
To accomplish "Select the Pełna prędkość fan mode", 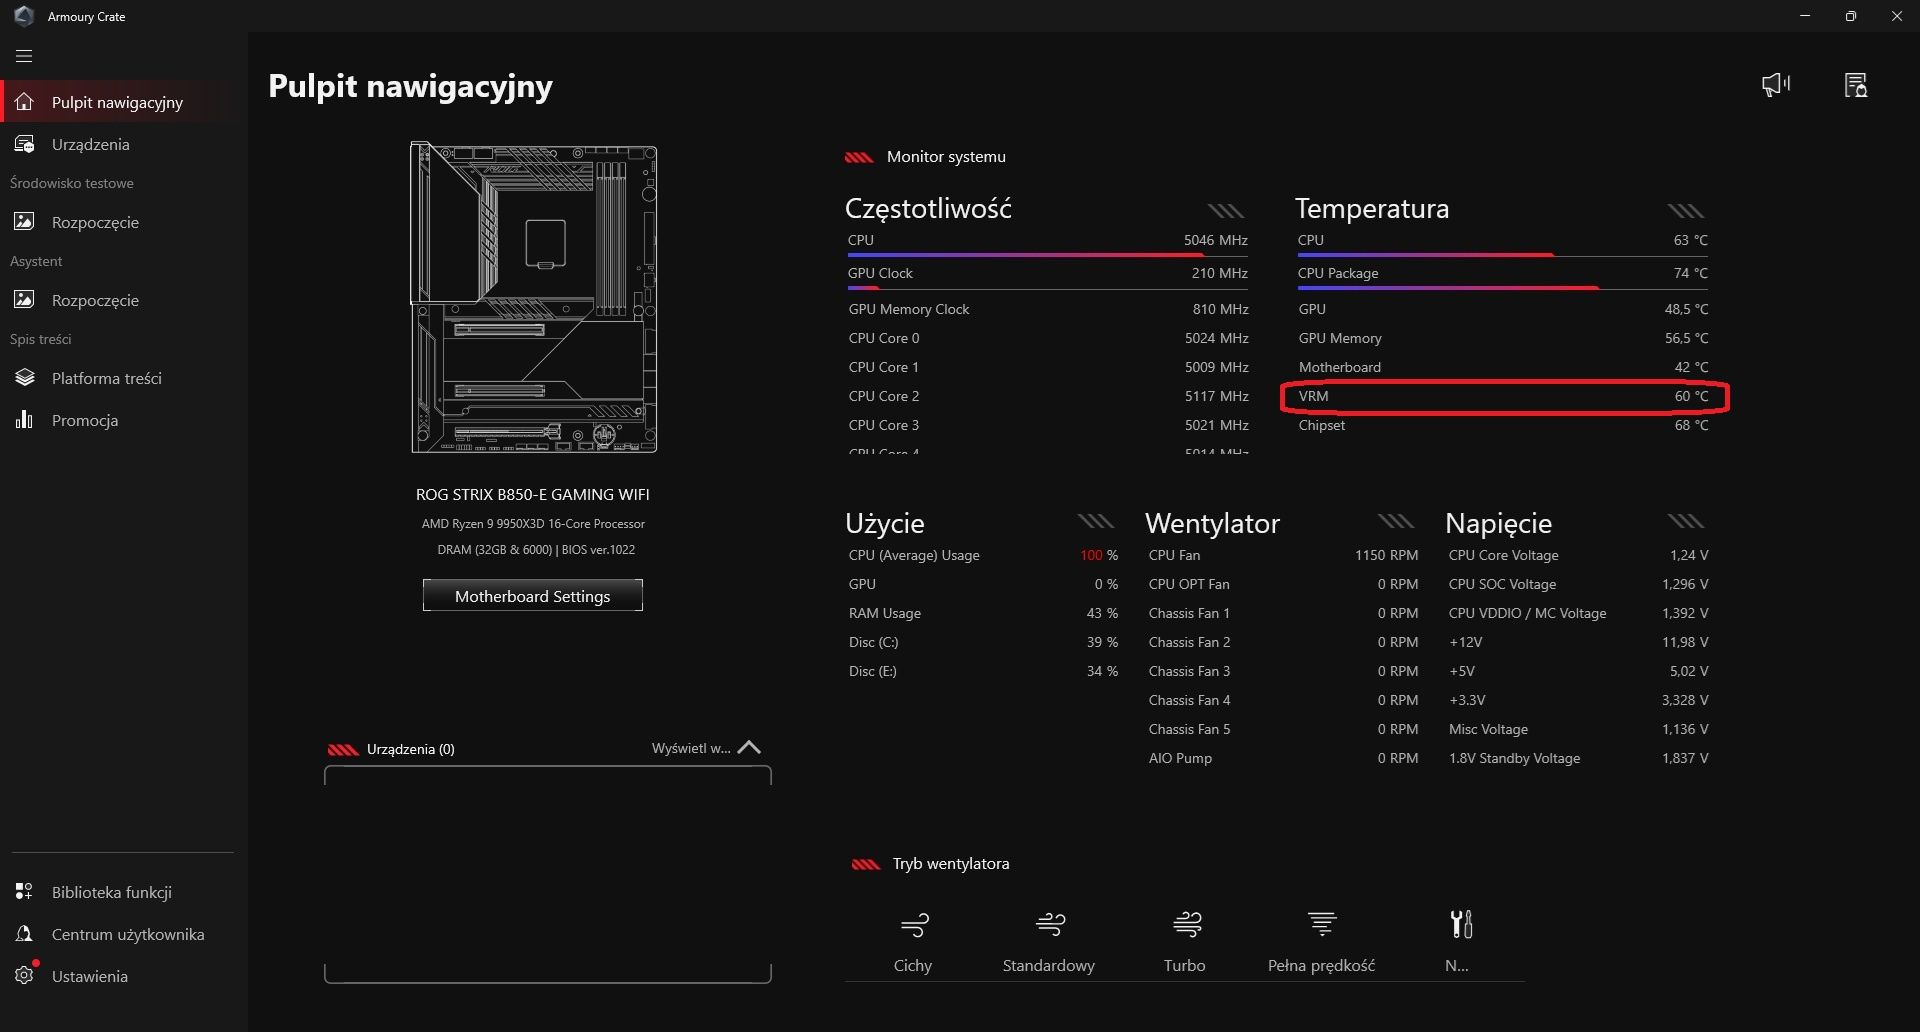I will point(1322,941).
